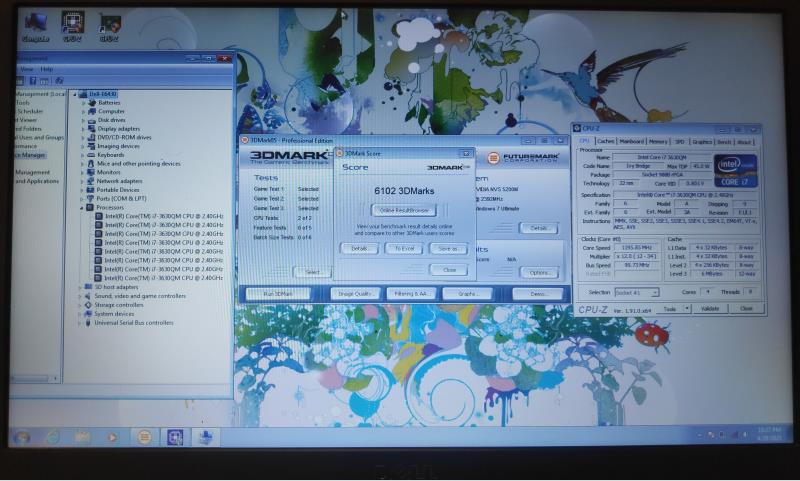Viewport: 800px width, 481px height.
Task: Click the scan for hardware changes toolbar icon
Action: click(59, 81)
